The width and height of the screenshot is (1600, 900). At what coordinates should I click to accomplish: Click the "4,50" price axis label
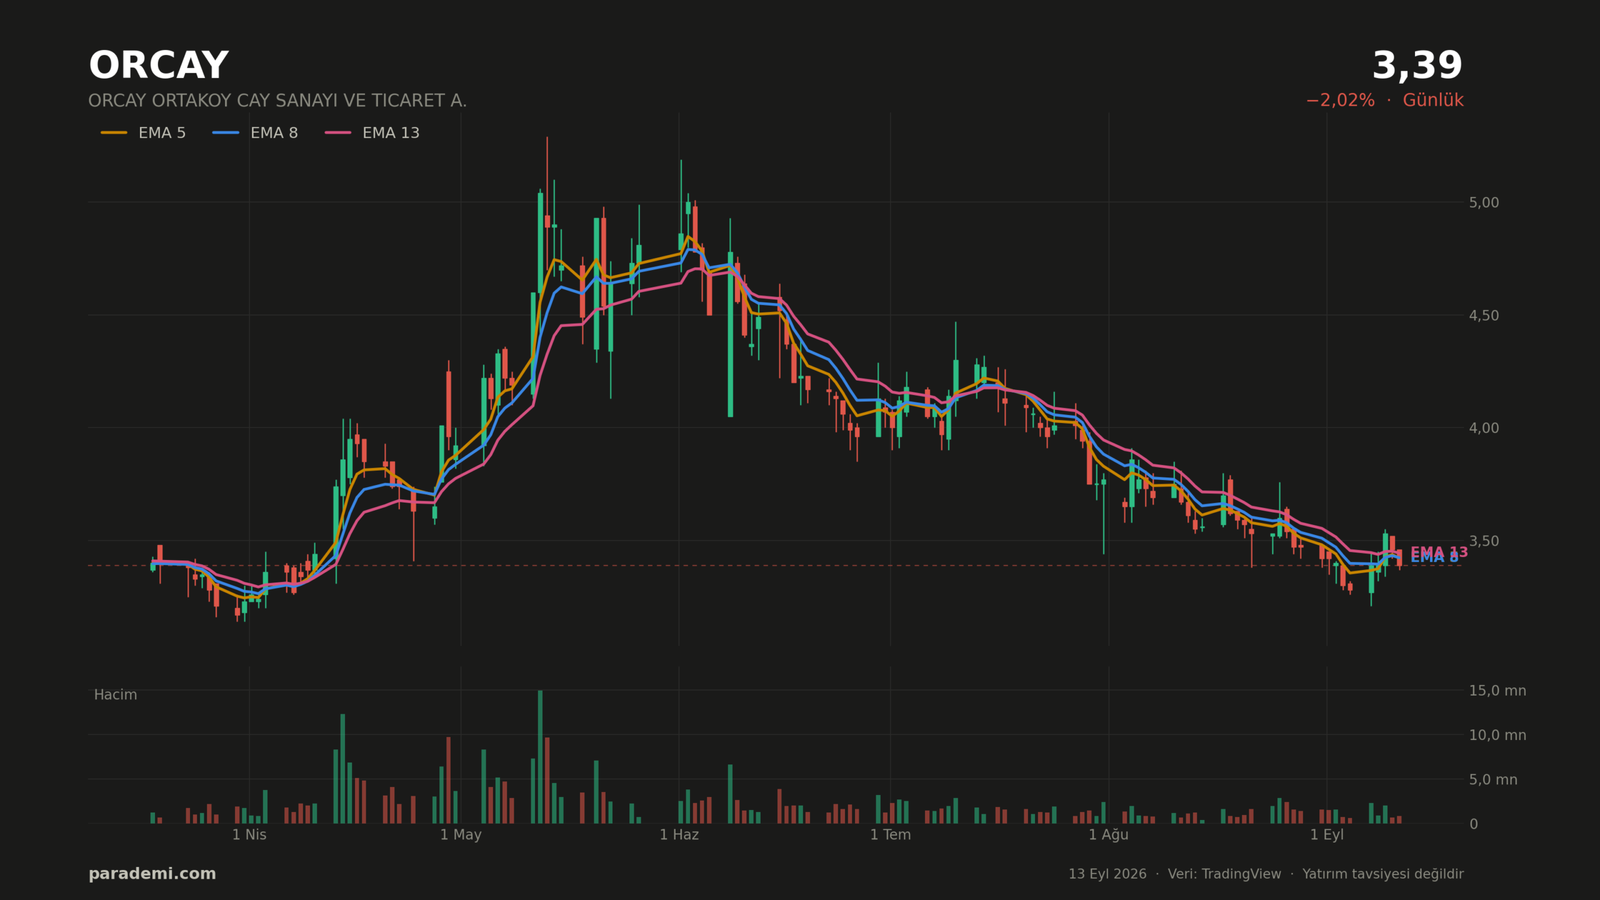[x=1484, y=316]
